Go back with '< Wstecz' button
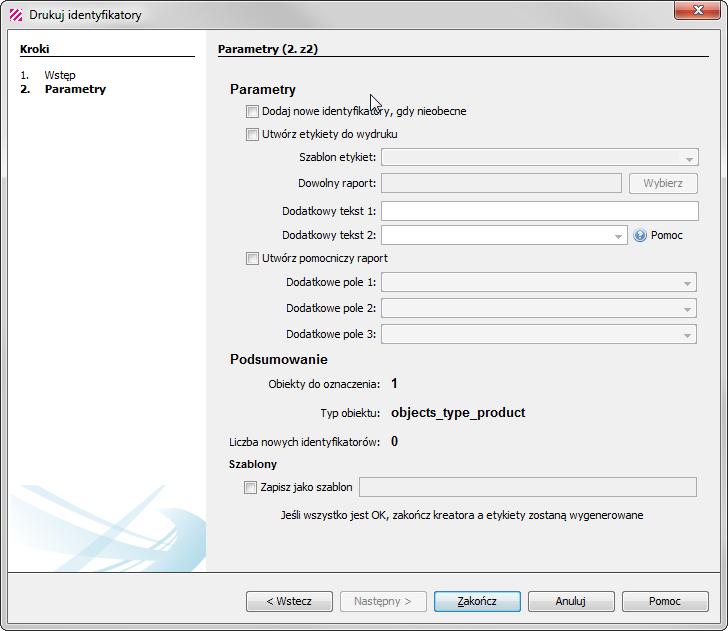The height and width of the screenshot is (631, 728). (289, 601)
